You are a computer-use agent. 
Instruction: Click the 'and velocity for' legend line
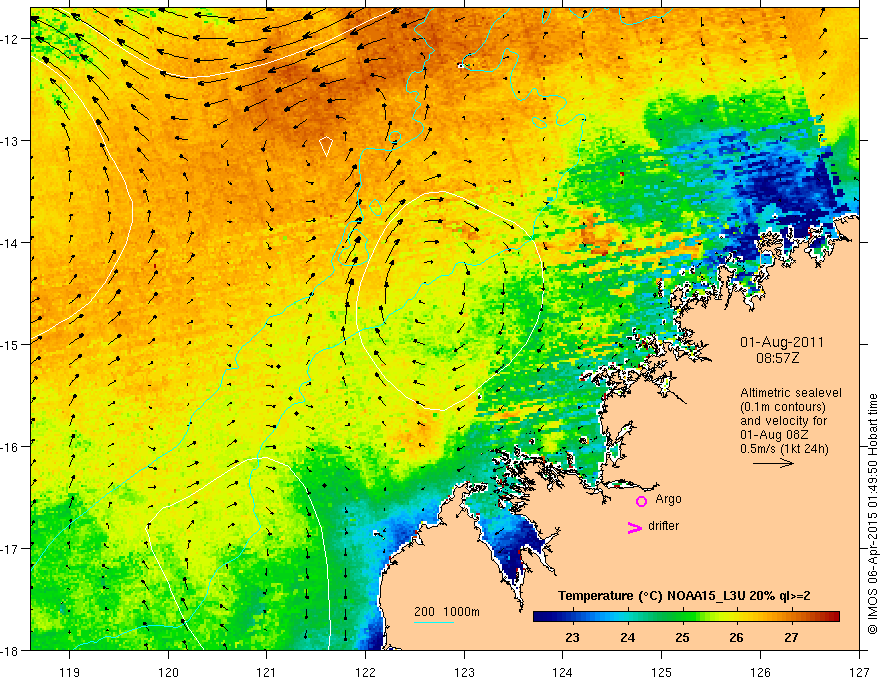(x=783, y=421)
